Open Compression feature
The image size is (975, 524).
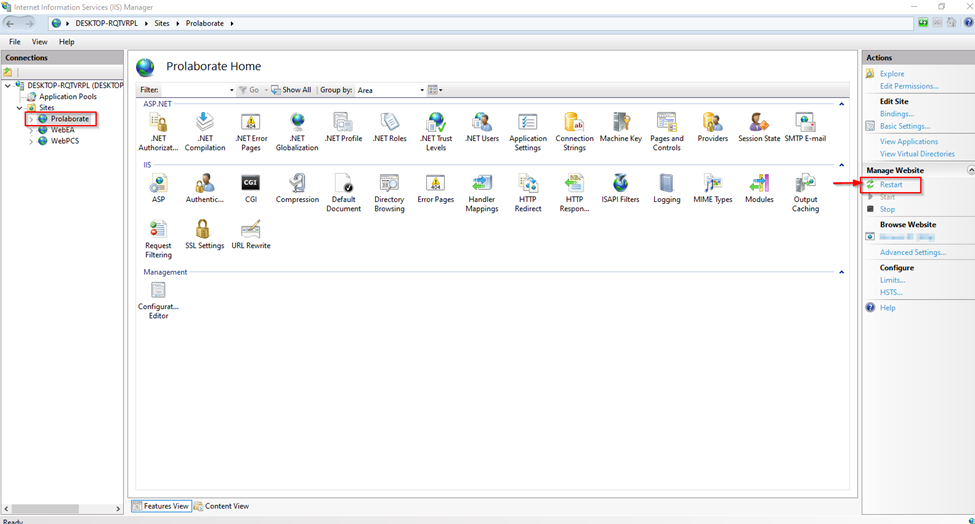297,188
